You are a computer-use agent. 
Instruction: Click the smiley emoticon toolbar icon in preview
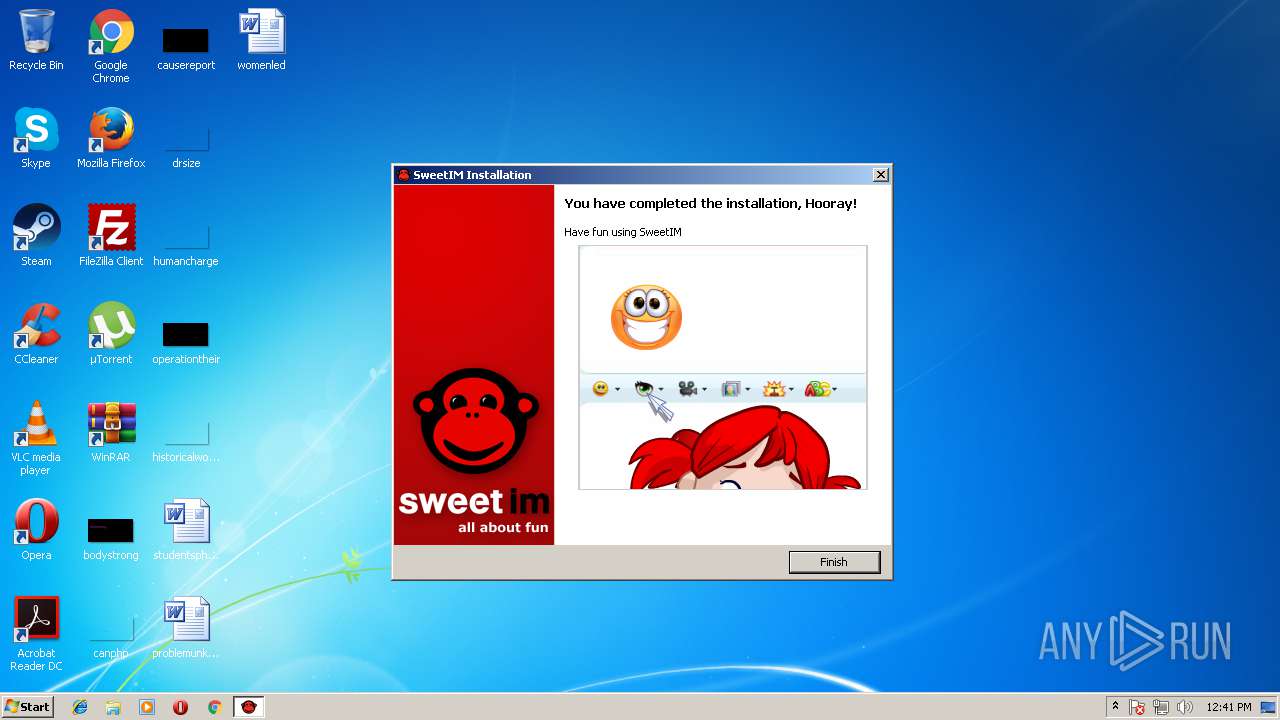(601, 388)
